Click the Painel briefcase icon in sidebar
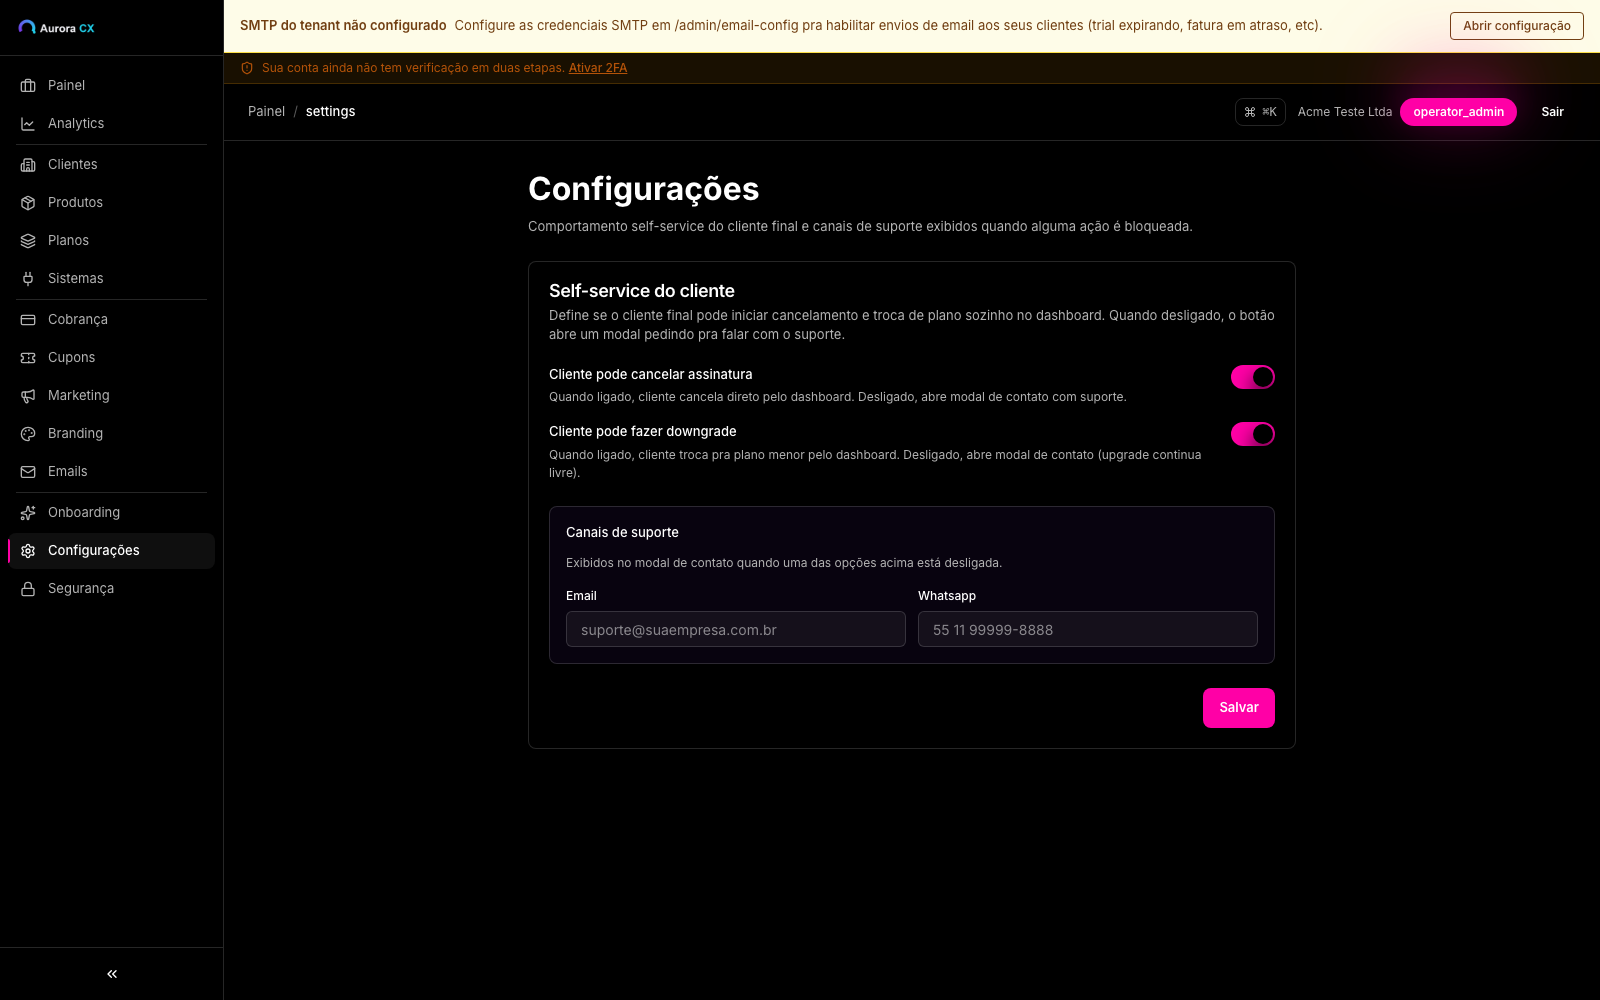The height and width of the screenshot is (1000, 1600). 28,86
